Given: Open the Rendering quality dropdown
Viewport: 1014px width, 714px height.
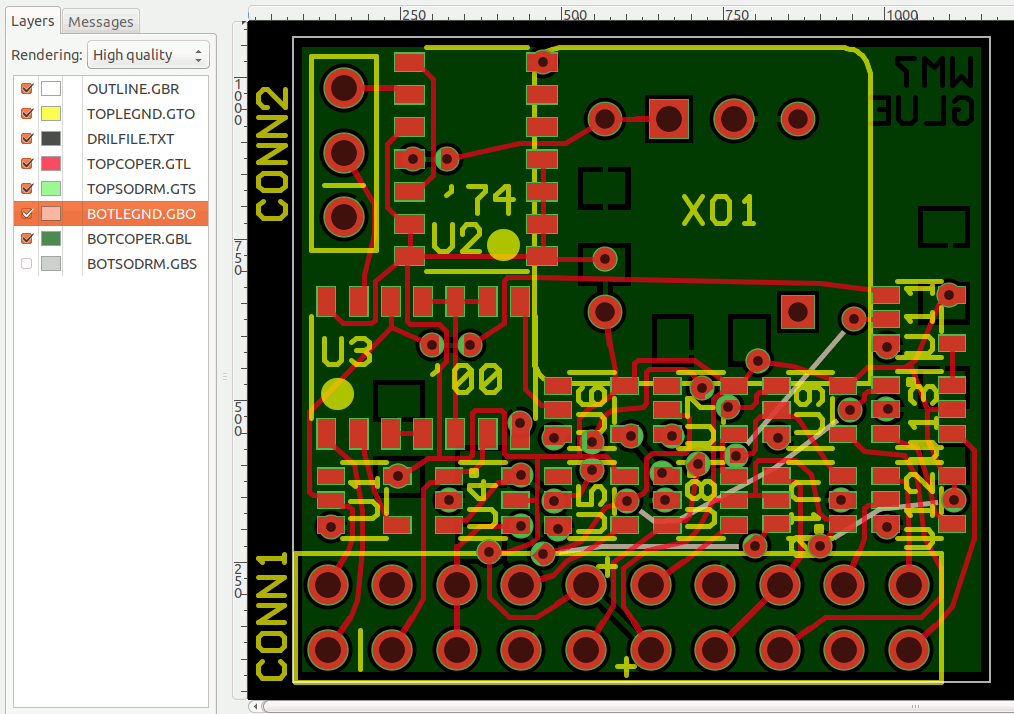Looking at the screenshot, I should [x=148, y=55].
